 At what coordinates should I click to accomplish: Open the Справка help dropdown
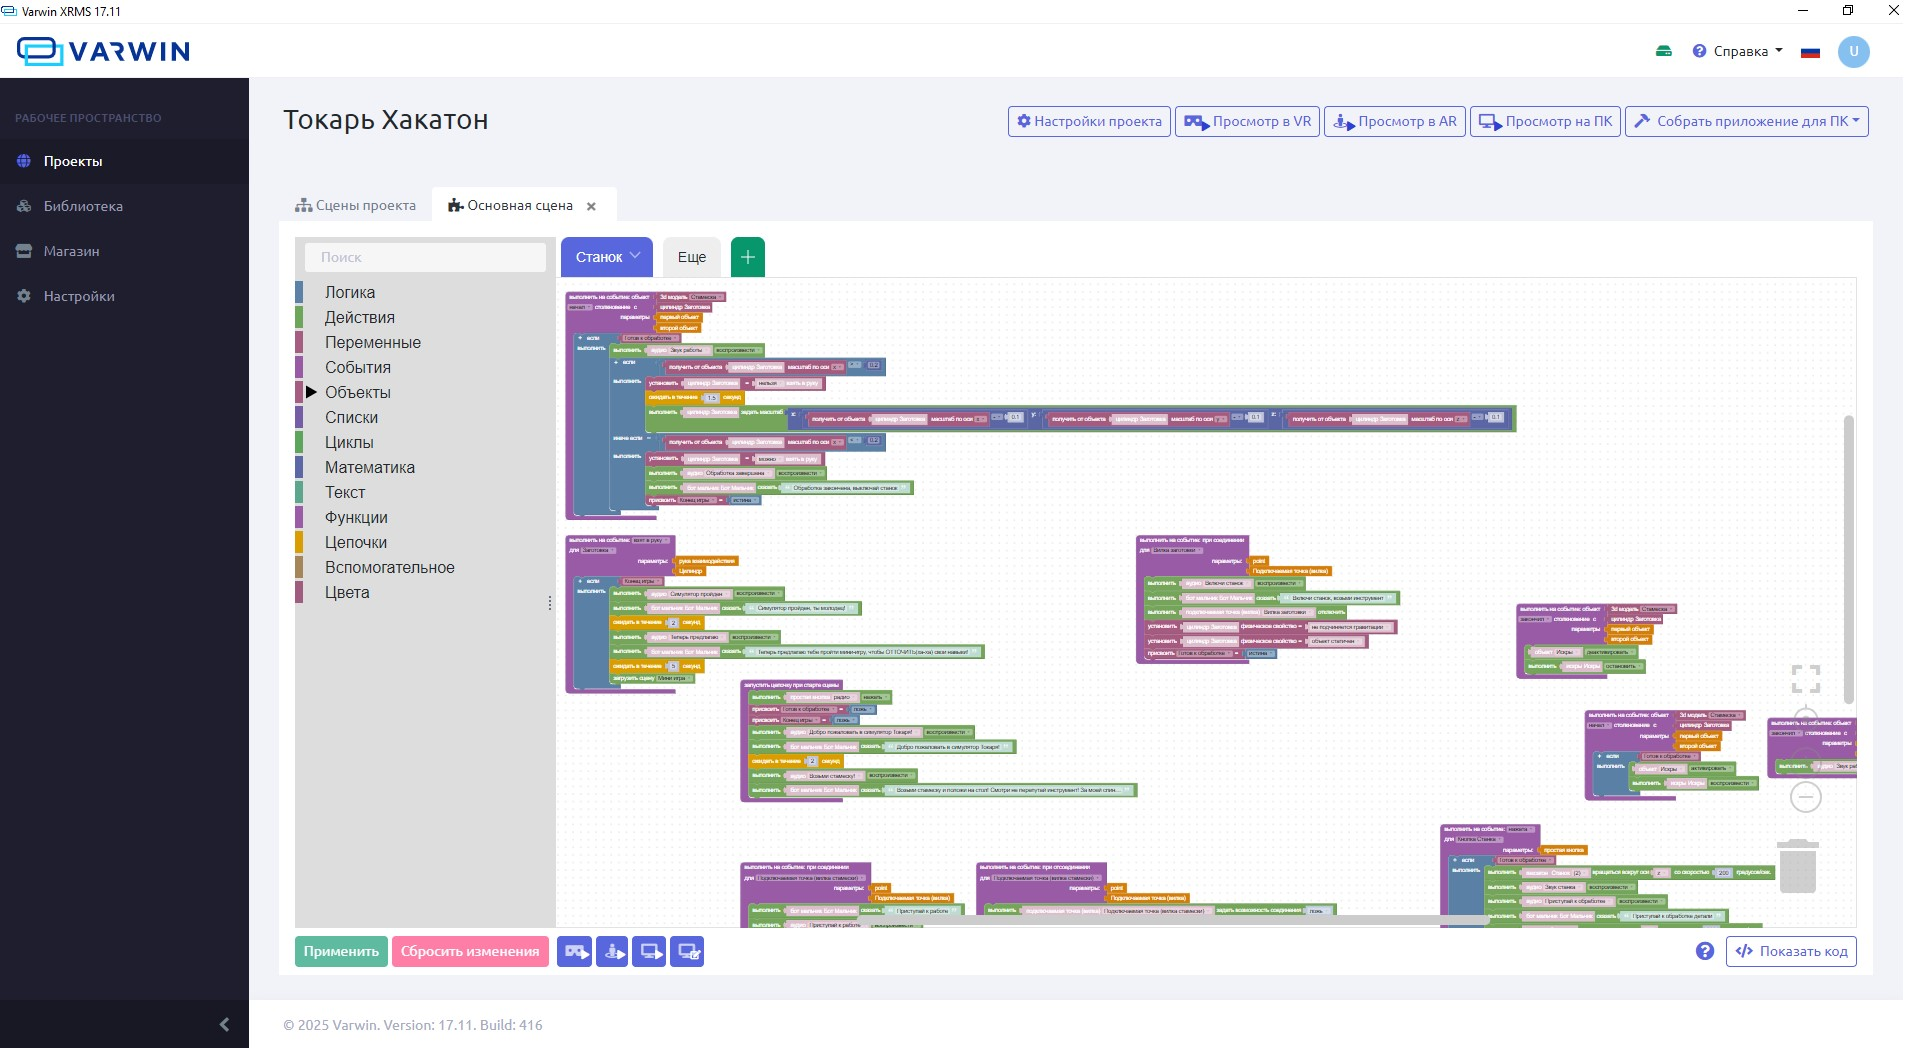[1738, 51]
